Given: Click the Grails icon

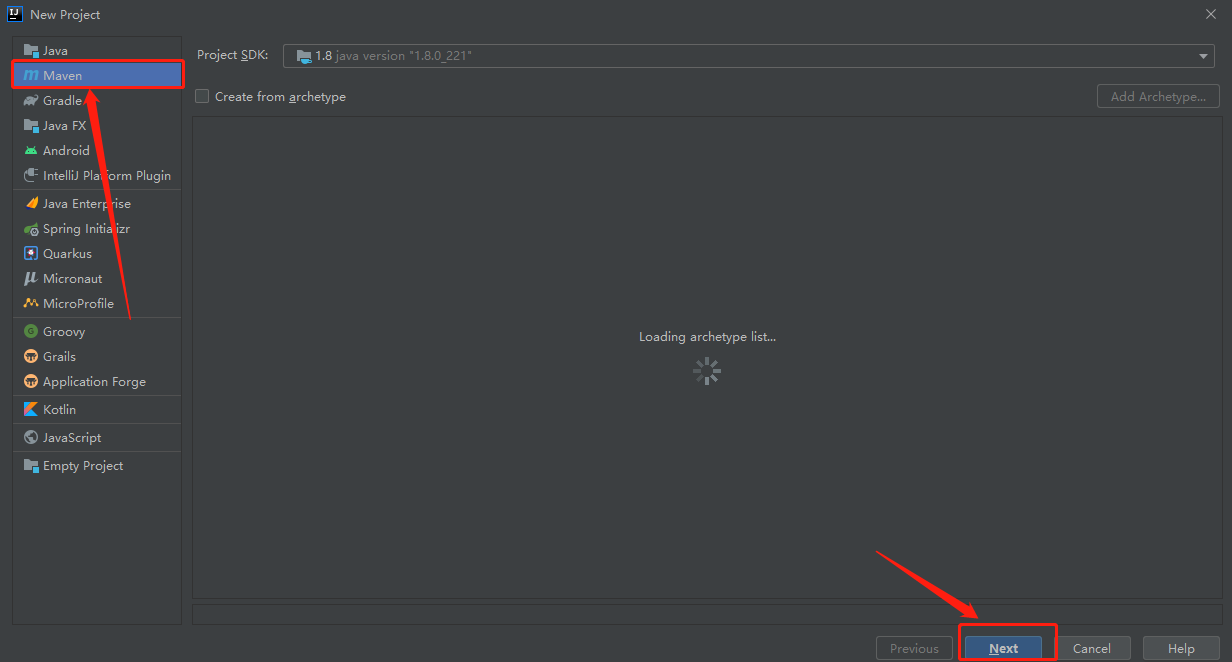Looking at the screenshot, I should point(31,356).
